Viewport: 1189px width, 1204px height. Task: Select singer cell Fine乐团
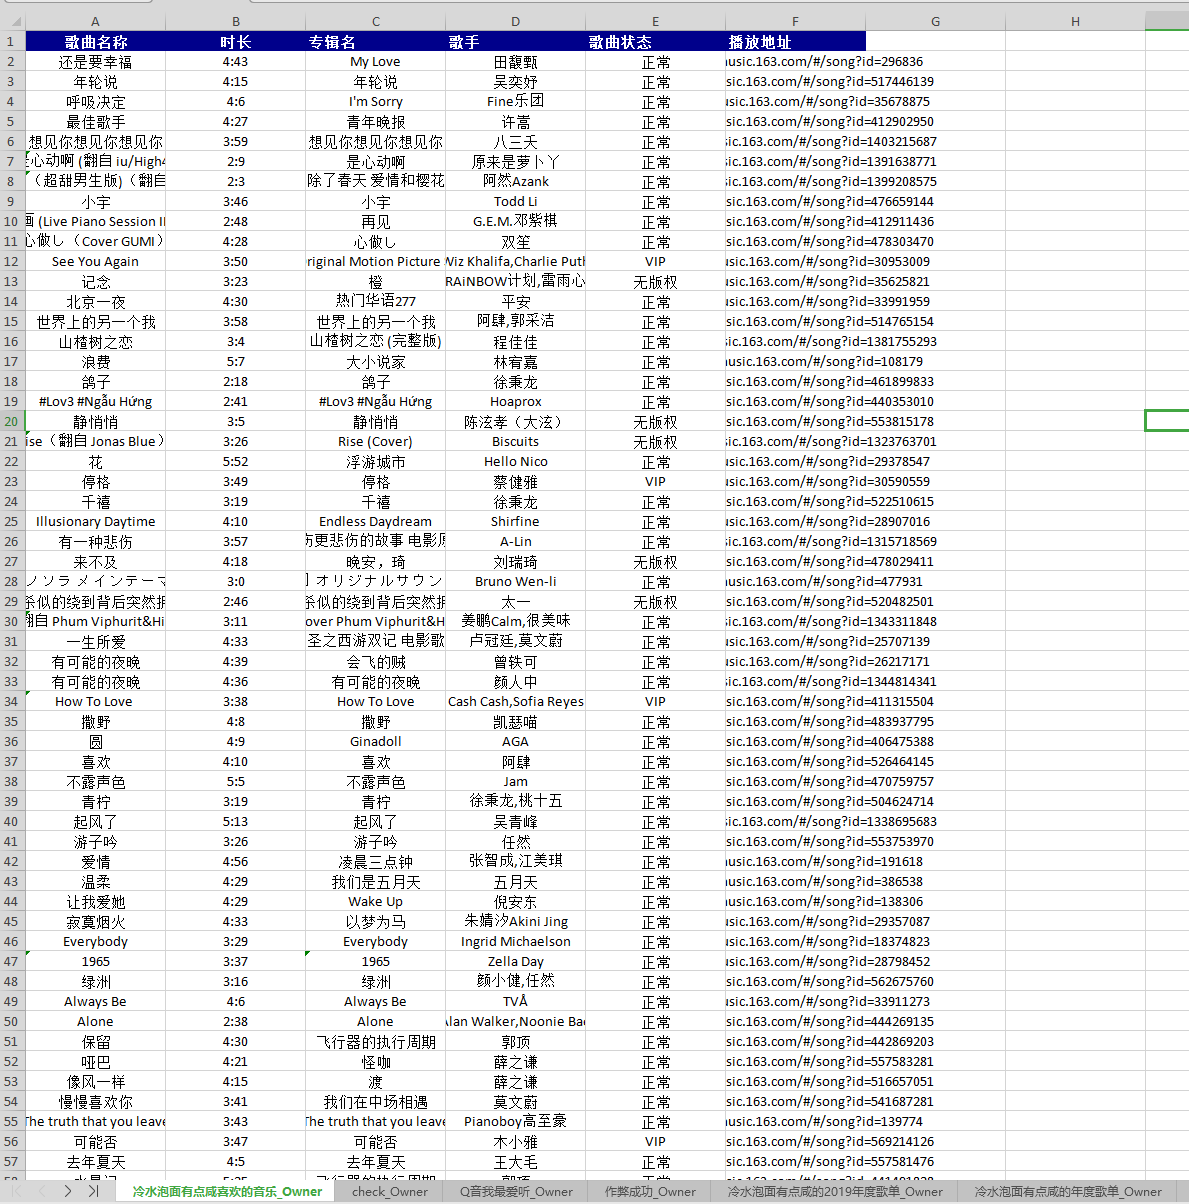516,101
